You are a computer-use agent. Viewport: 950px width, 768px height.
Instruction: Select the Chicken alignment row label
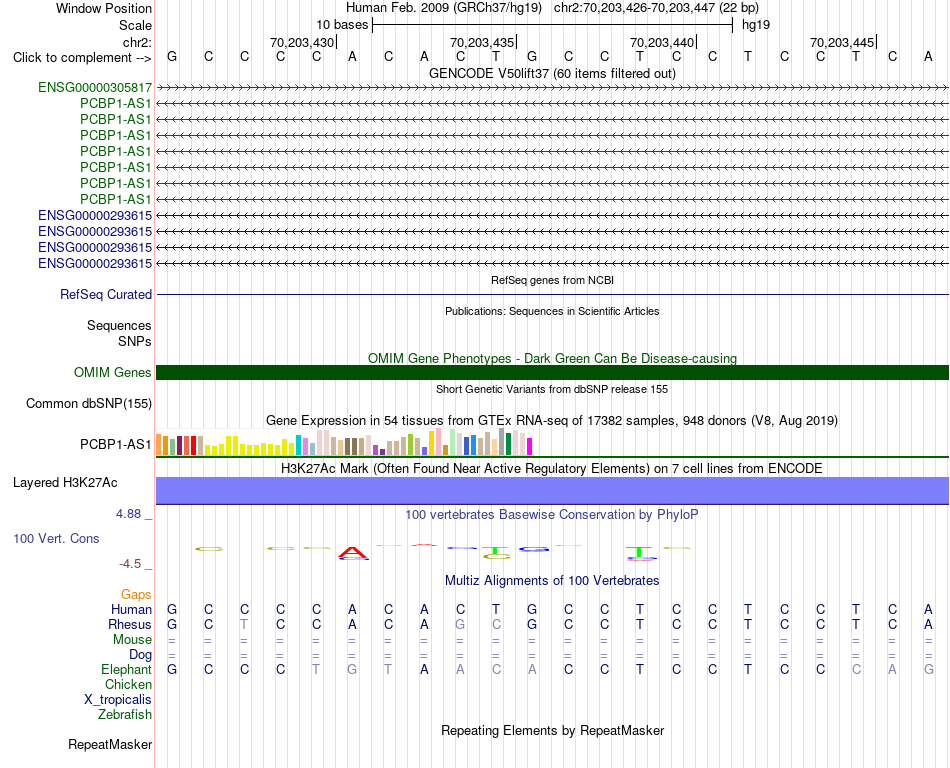(128, 684)
